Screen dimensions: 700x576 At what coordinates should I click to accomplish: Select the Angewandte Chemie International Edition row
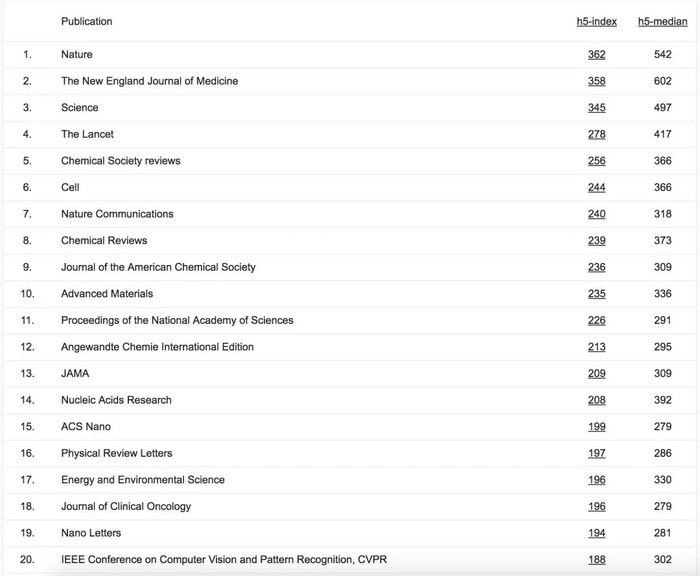pos(350,347)
